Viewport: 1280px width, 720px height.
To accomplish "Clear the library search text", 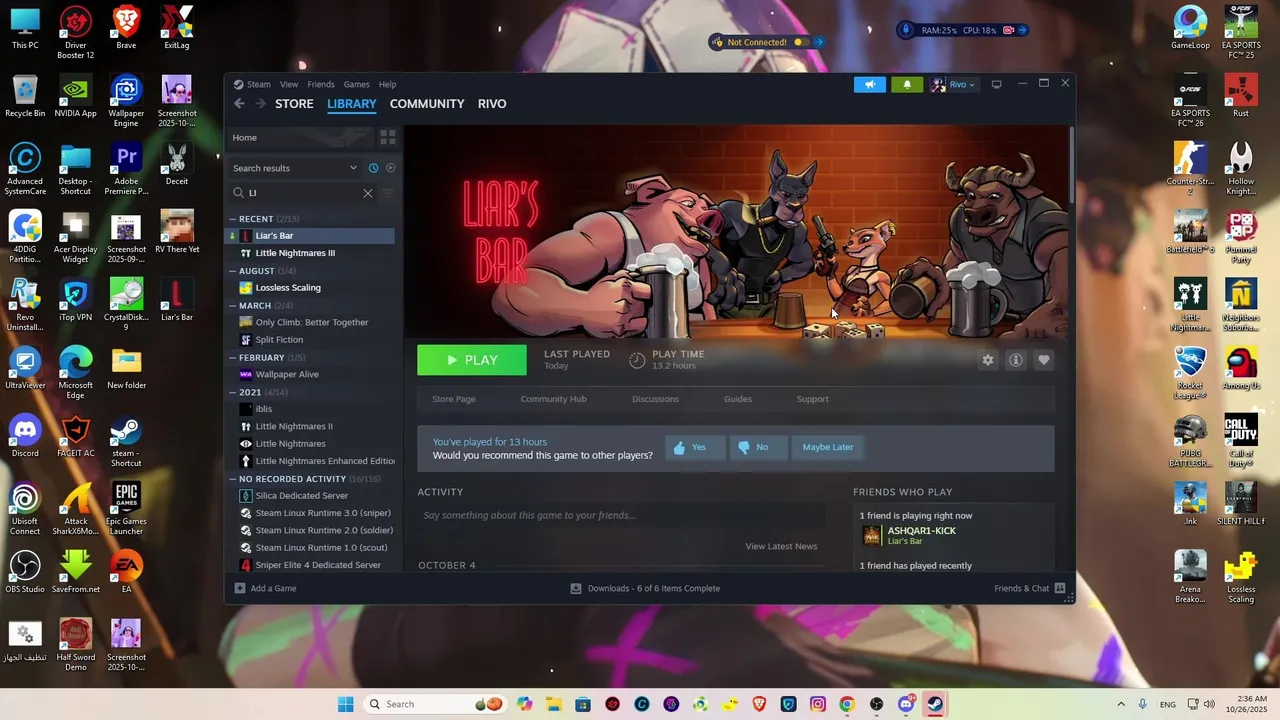I will (368, 193).
